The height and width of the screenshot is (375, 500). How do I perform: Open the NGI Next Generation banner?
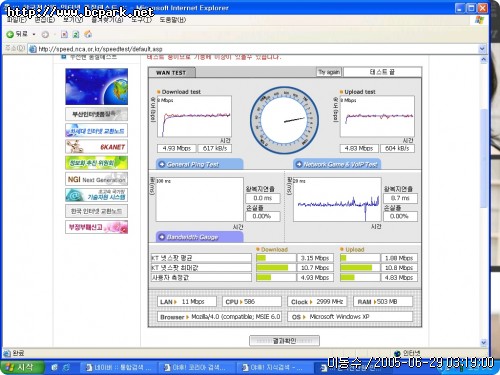[97, 179]
